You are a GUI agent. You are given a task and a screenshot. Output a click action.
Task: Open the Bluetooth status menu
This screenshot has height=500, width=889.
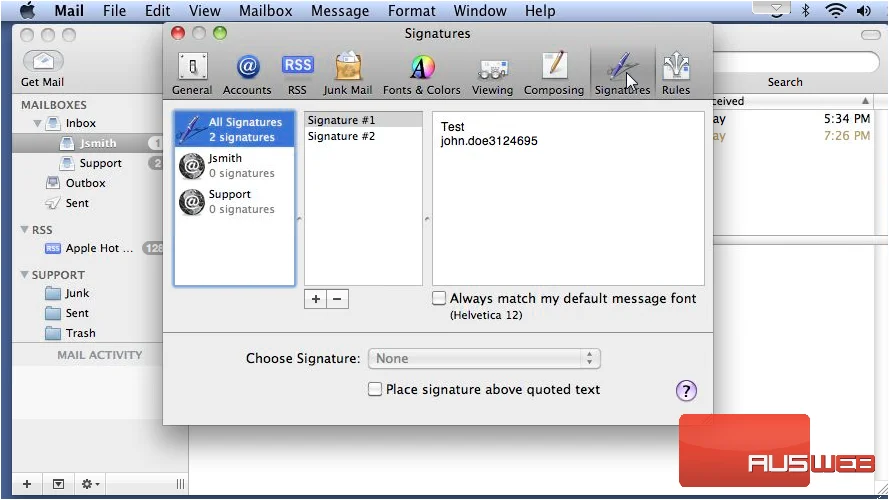click(806, 10)
